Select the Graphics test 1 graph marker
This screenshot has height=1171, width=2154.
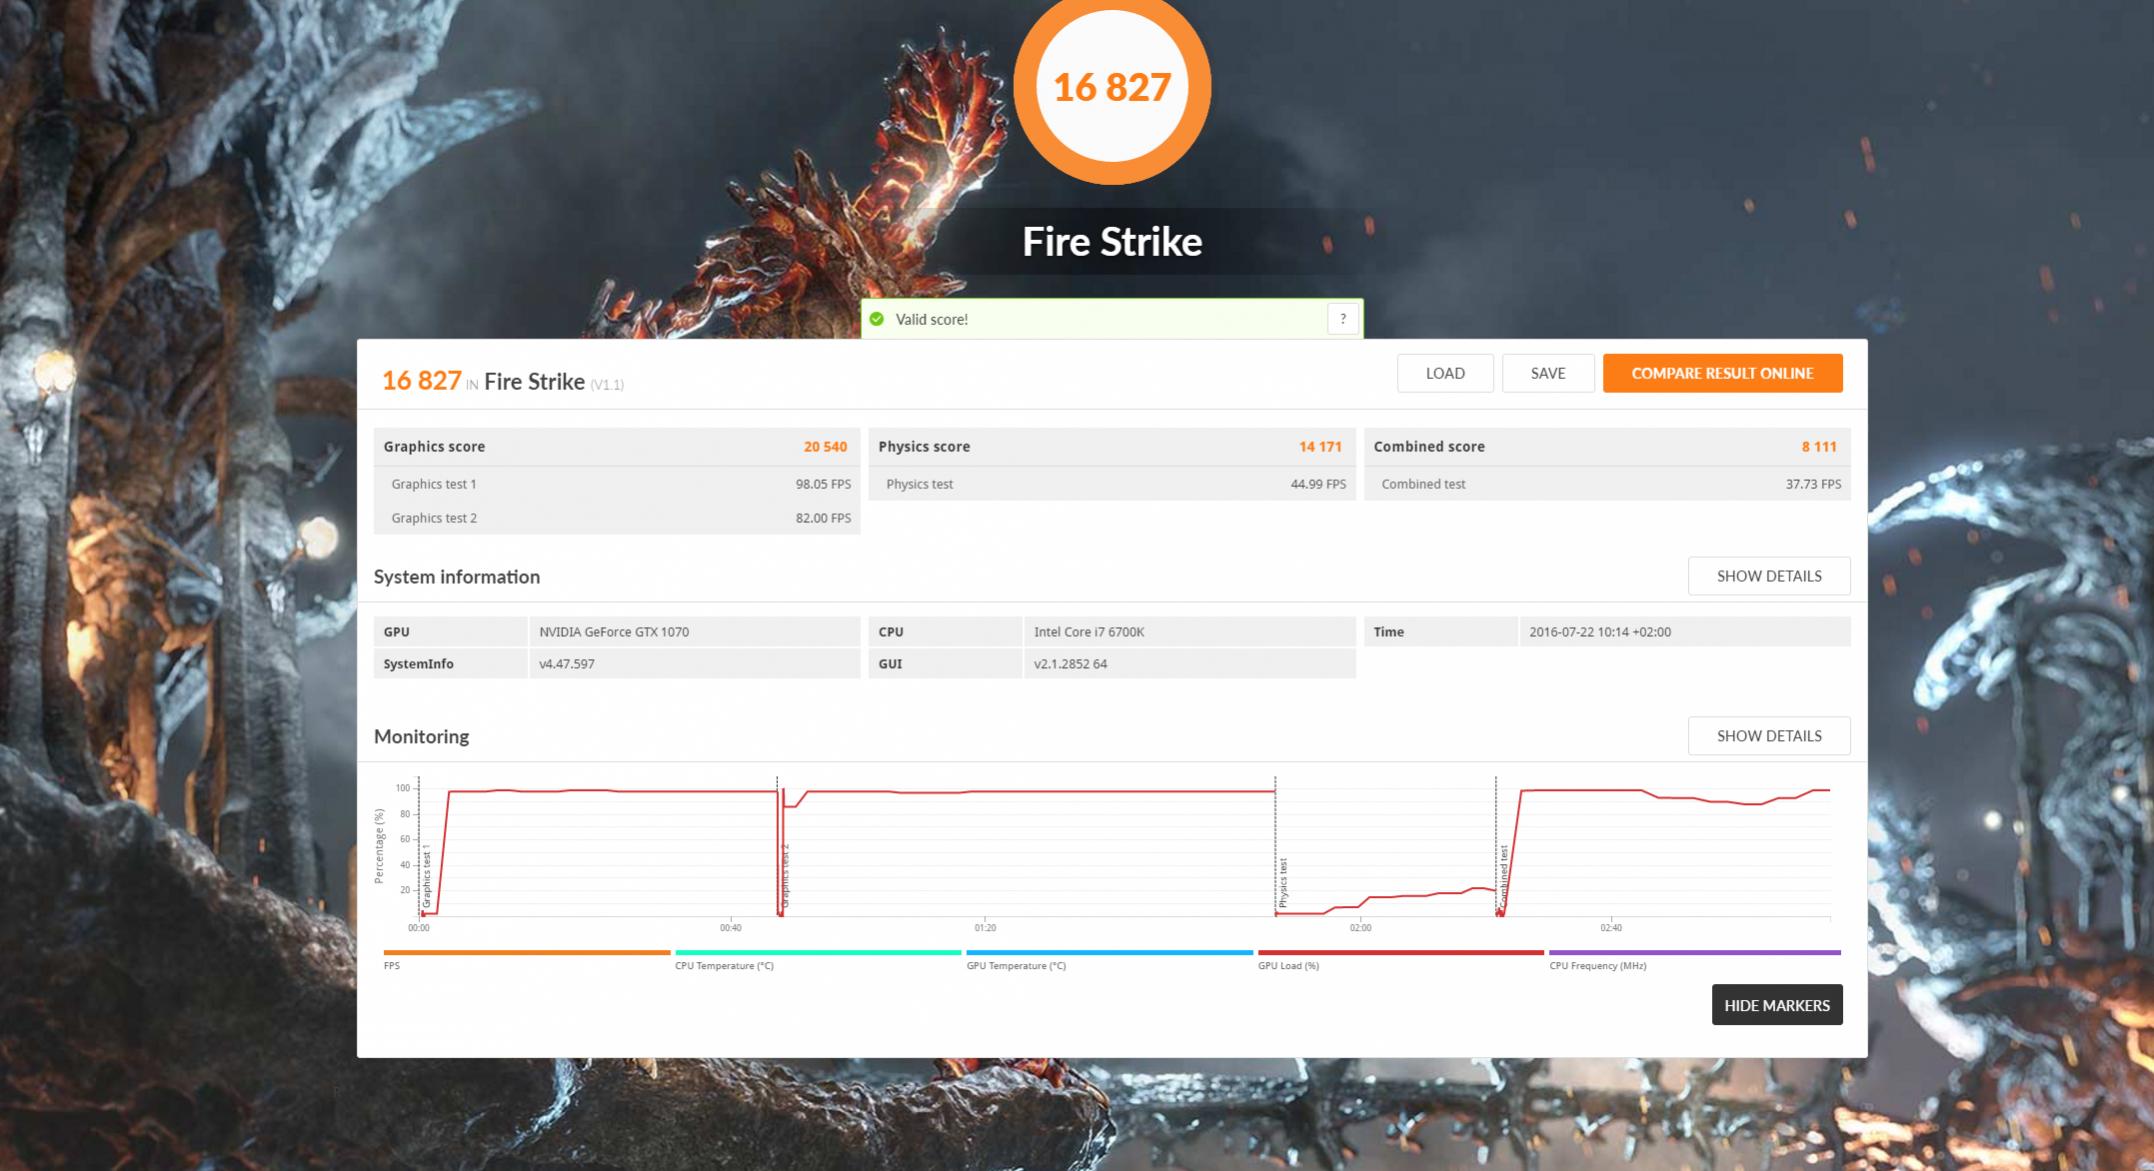426,875
